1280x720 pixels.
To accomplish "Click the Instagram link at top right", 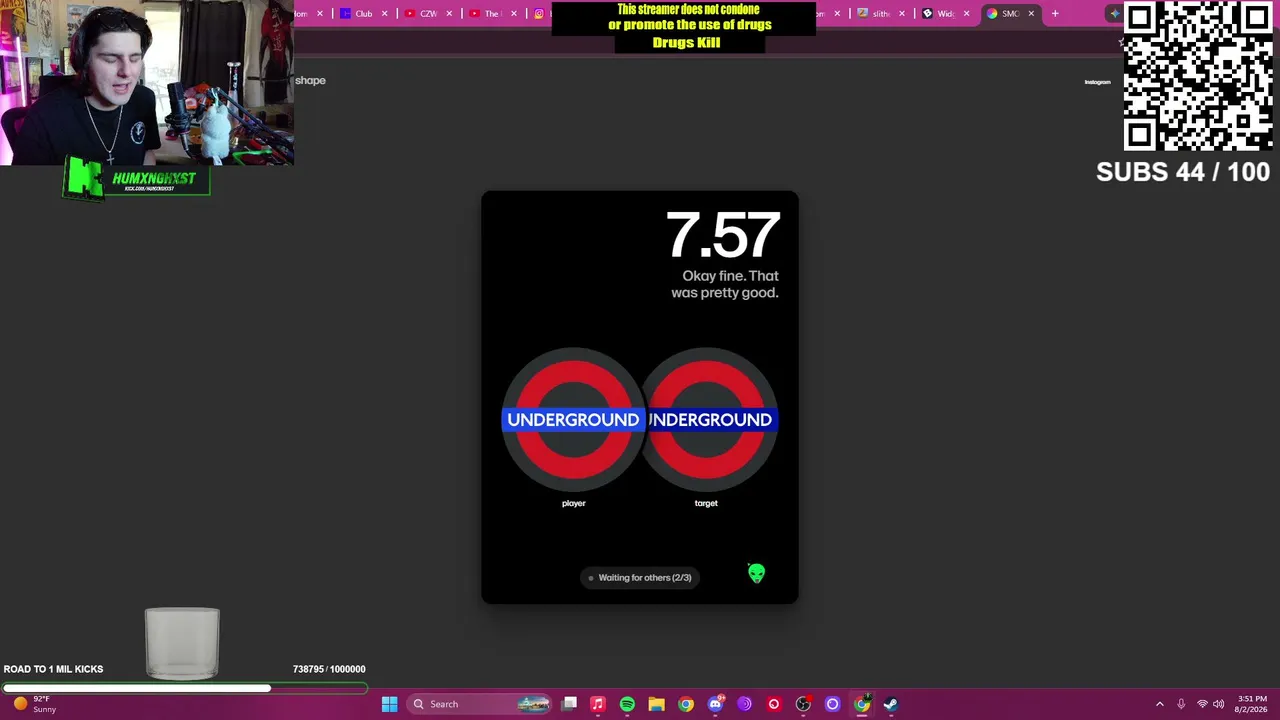I will coord(1097,82).
